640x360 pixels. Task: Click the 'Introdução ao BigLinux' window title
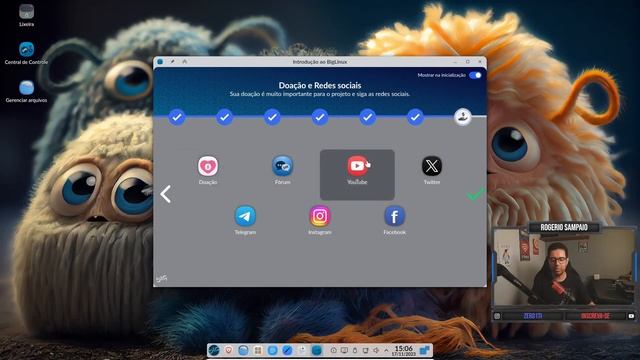pos(320,62)
